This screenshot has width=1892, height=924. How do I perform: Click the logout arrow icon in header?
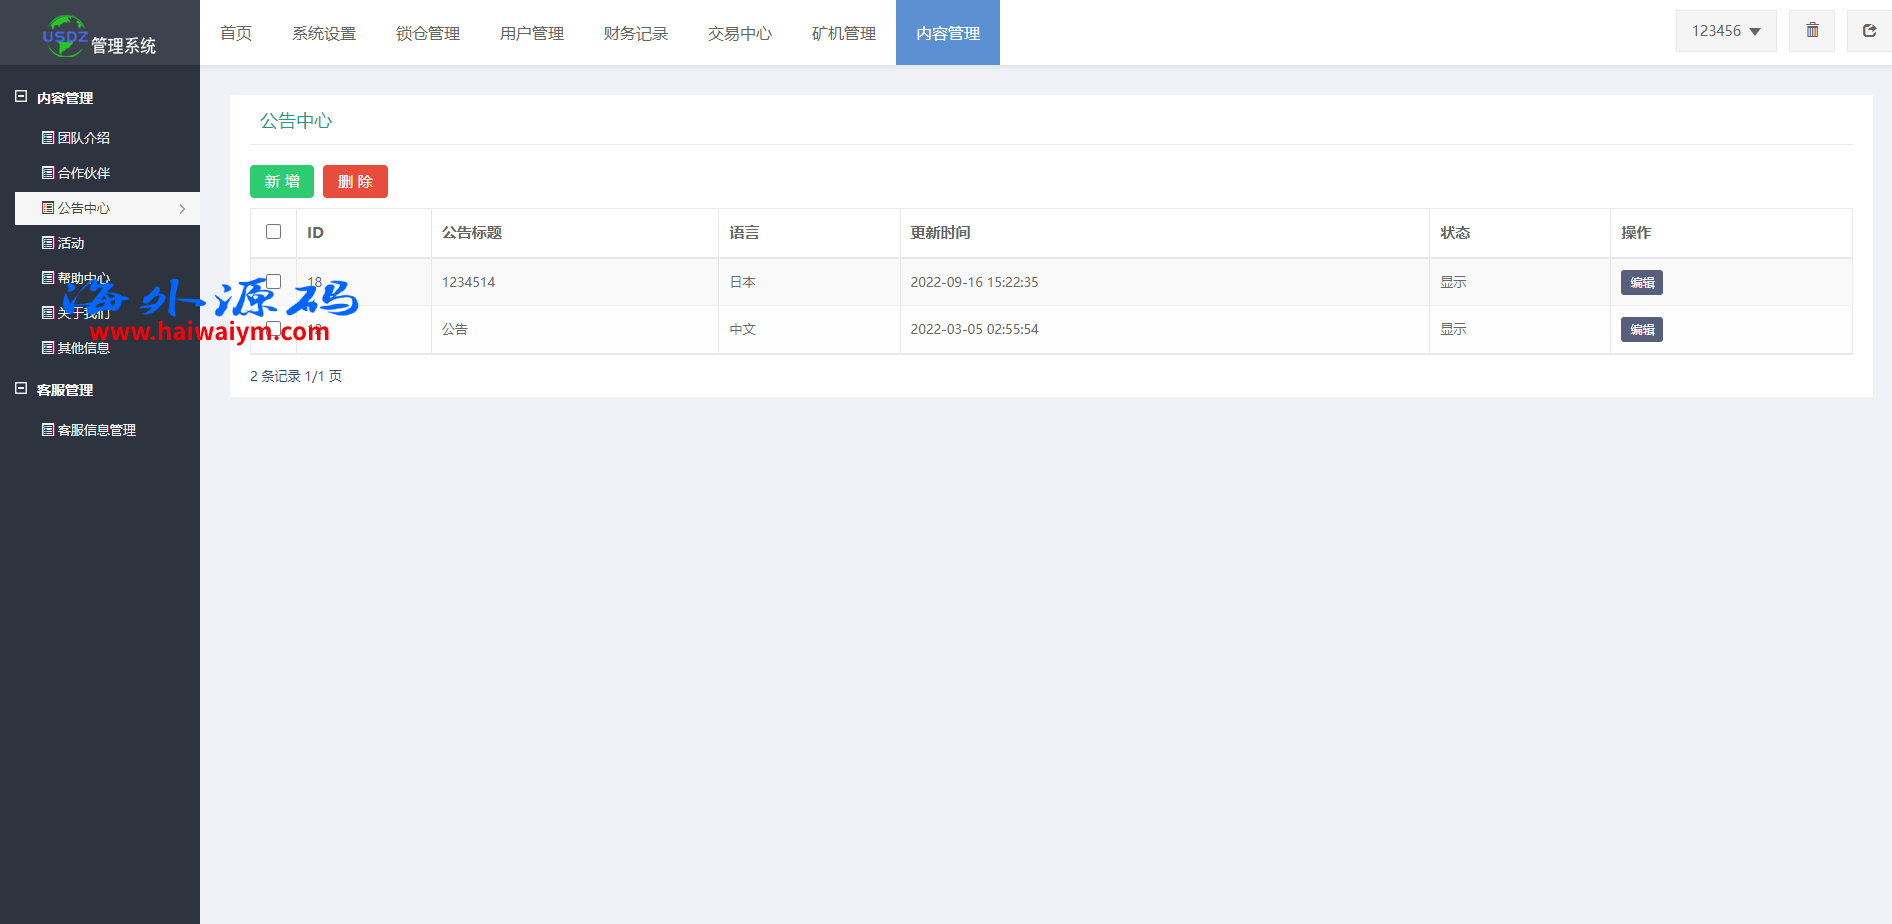[x=1869, y=31]
